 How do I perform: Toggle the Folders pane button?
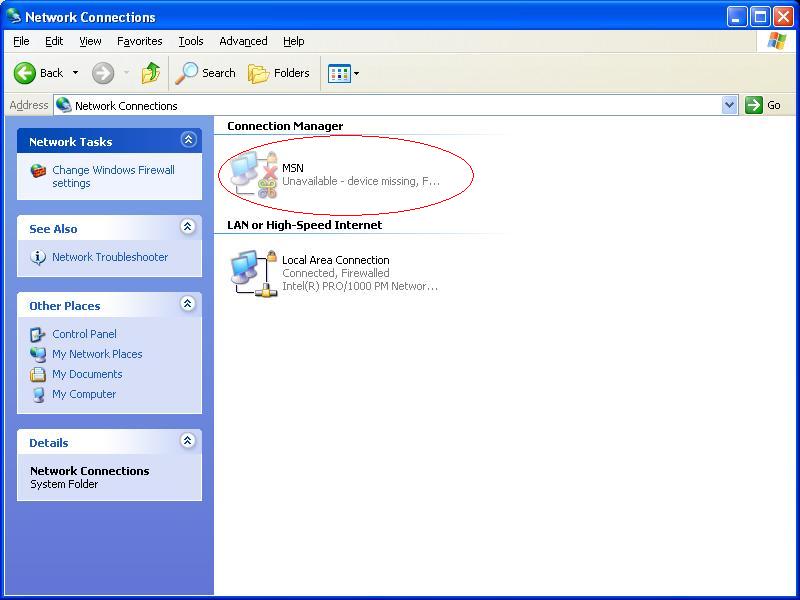tap(279, 73)
